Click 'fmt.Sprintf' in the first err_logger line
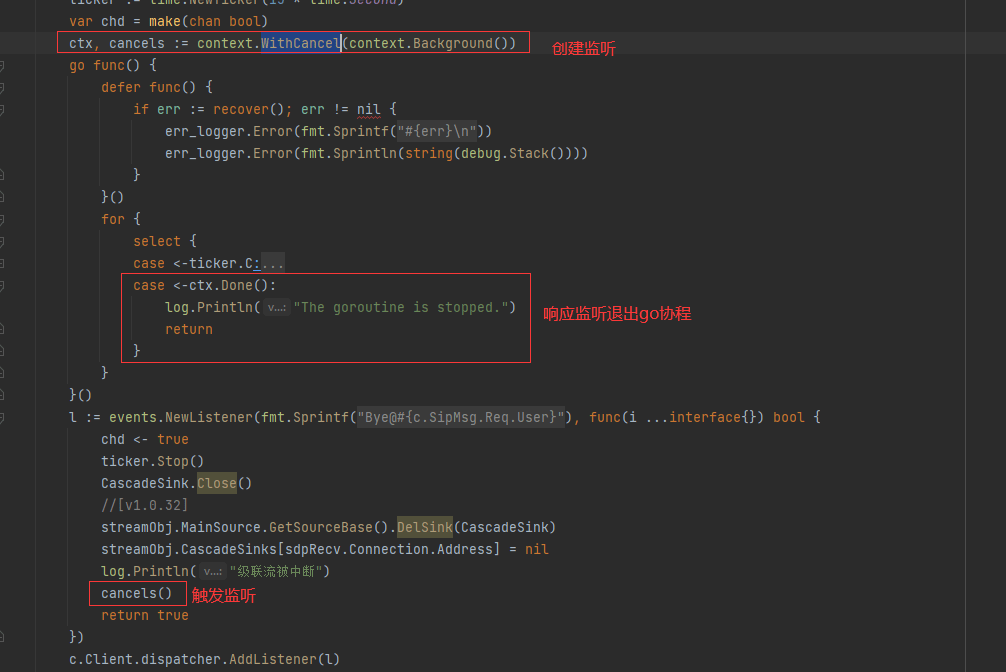The image size is (1006, 672). coord(345,132)
